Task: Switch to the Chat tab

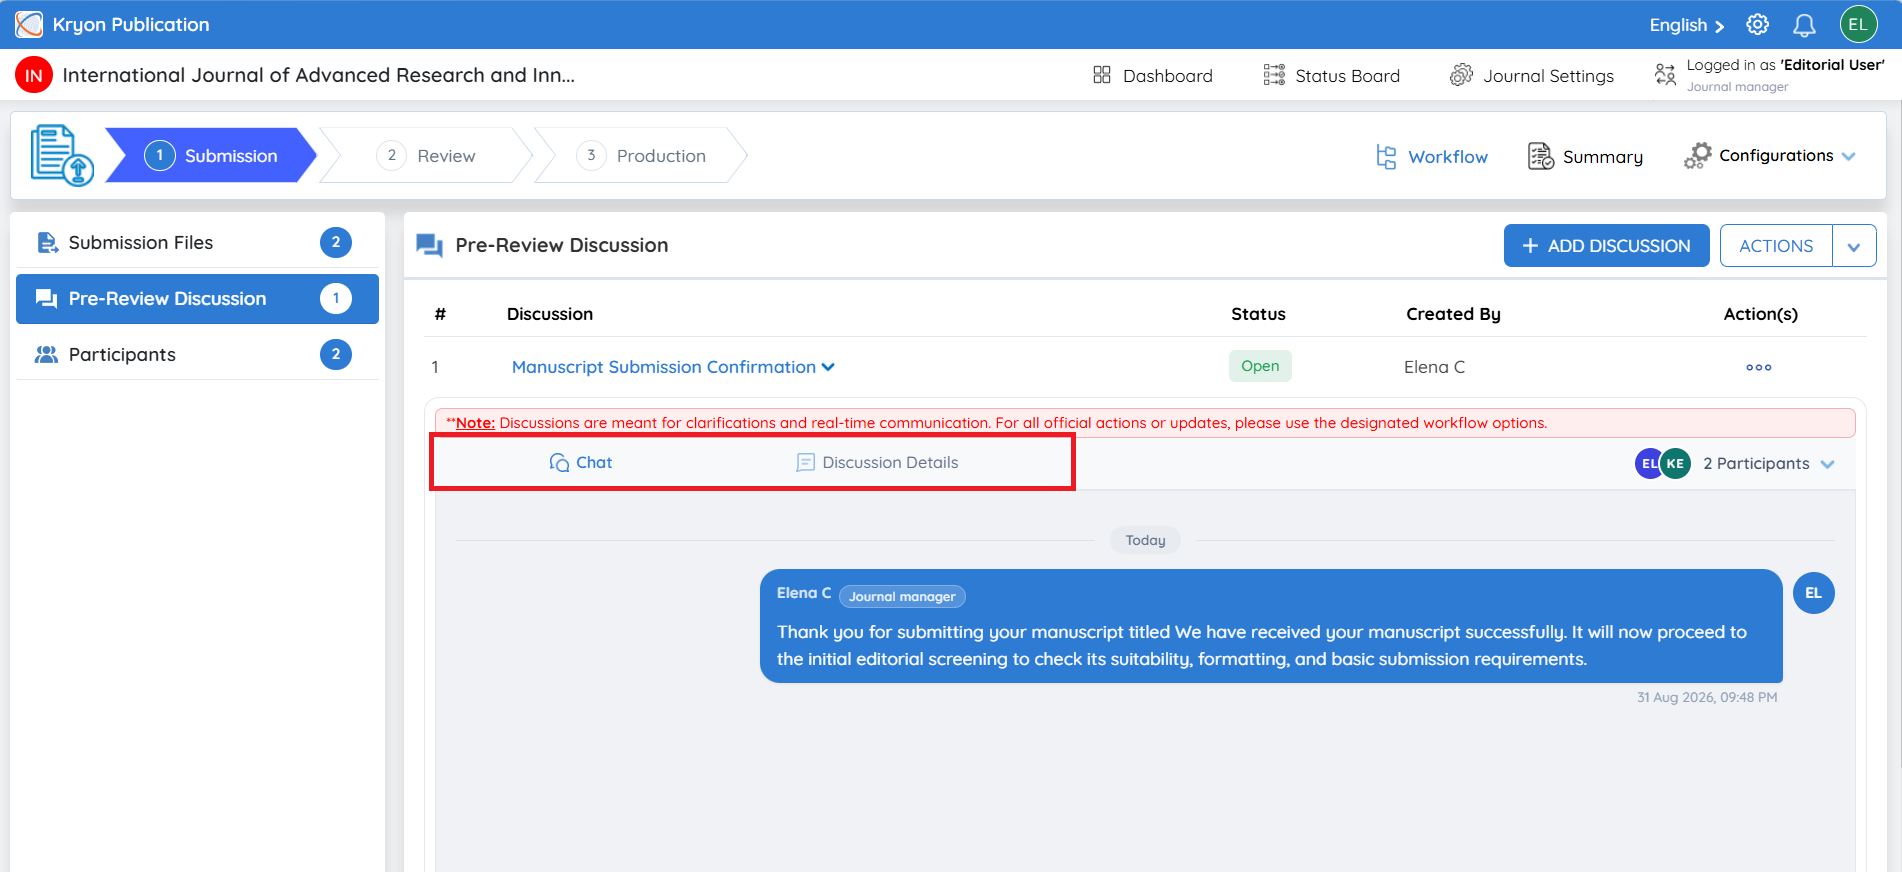Action: pos(581,463)
